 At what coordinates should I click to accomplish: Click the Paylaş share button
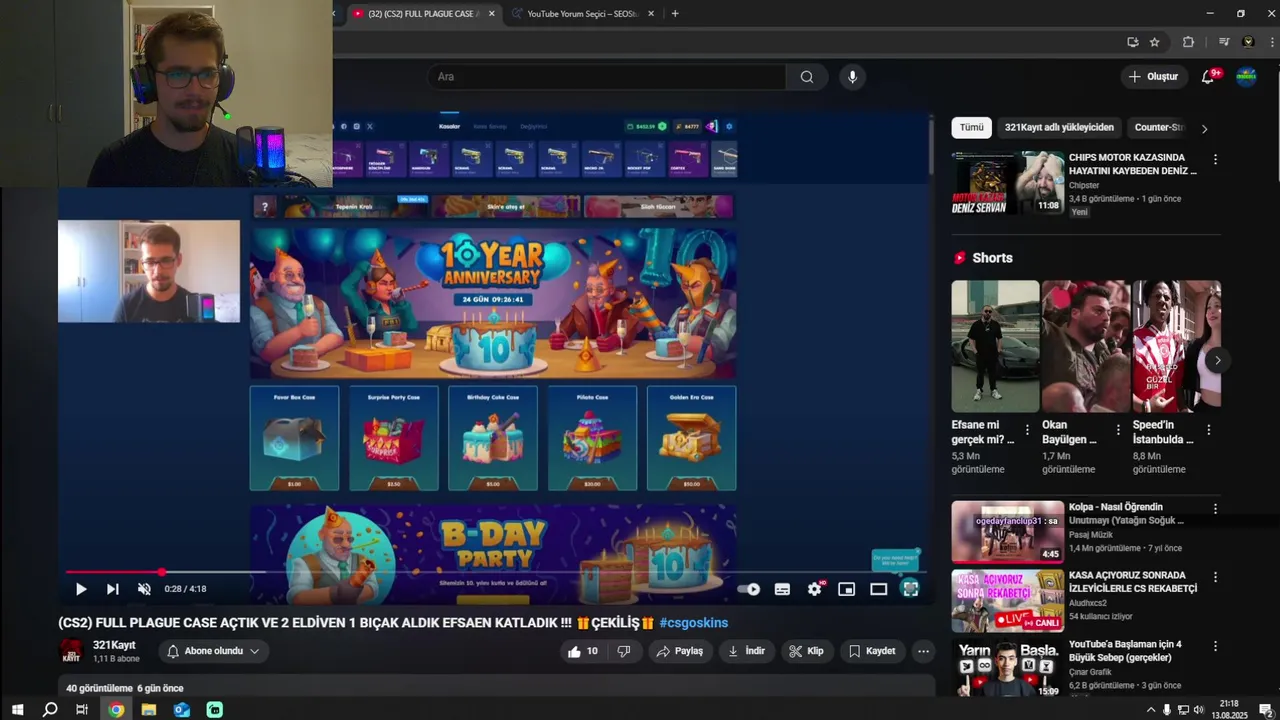(680, 651)
